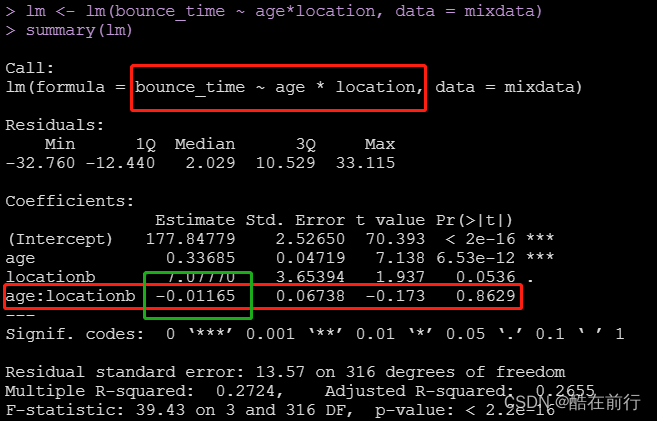Click the intercept estimate 177.84779
This screenshot has height=421, width=657.
[191, 239]
